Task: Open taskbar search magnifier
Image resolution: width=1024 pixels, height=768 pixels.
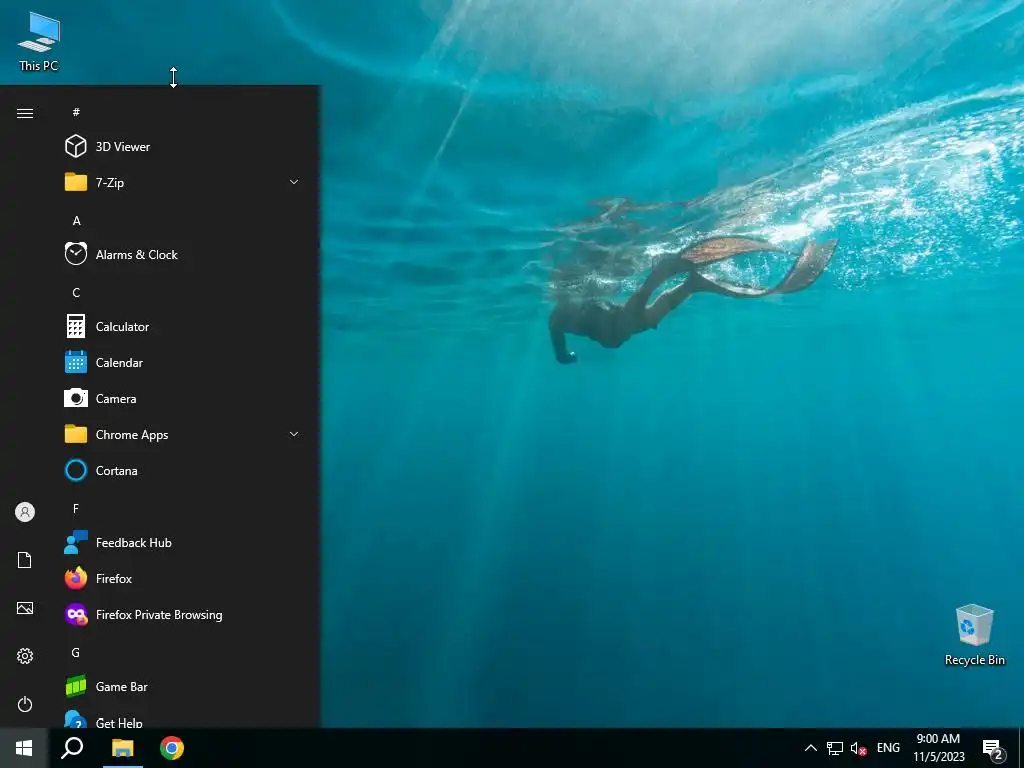Action: [x=72, y=748]
